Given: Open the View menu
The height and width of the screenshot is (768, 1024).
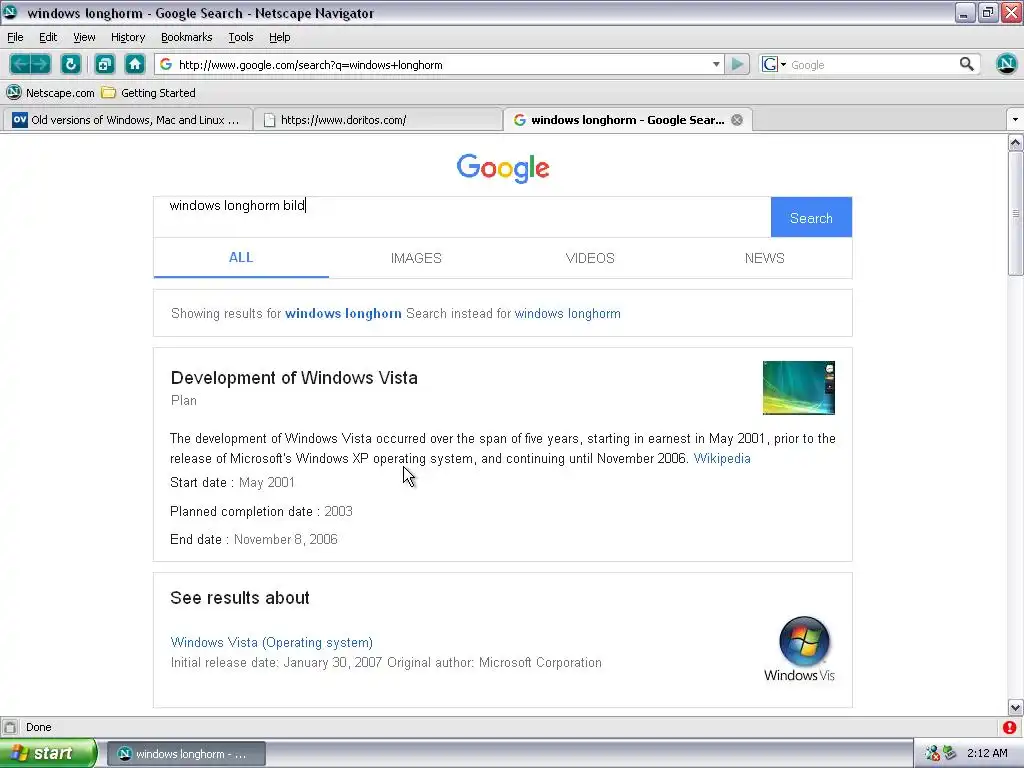Looking at the screenshot, I should [84, 37].
